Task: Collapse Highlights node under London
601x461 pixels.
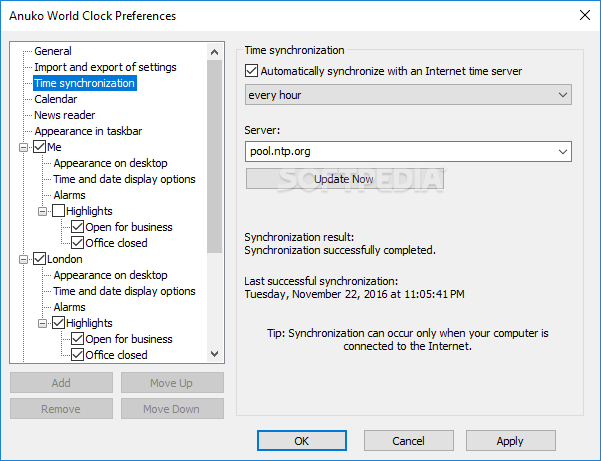Action: pos(43,323)
